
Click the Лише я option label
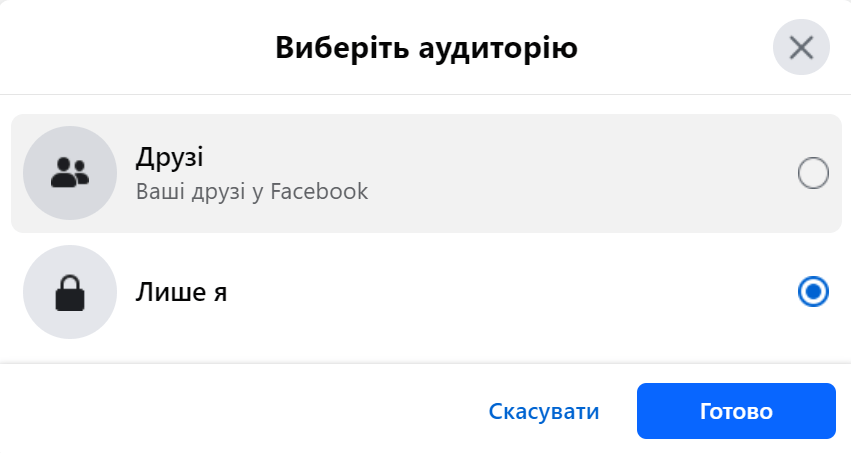click(181, 292)
